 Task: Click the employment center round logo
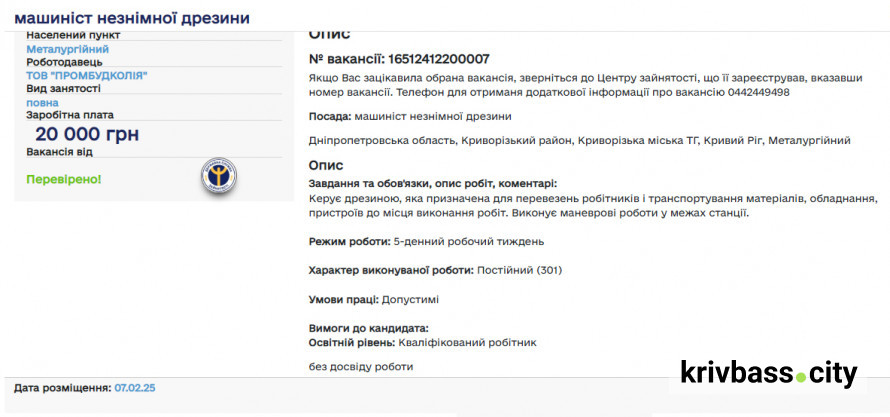[x=218, y=177]
